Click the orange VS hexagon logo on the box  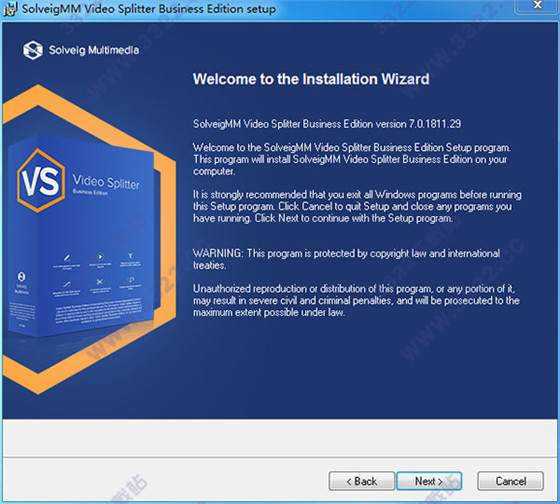[41, 181]
